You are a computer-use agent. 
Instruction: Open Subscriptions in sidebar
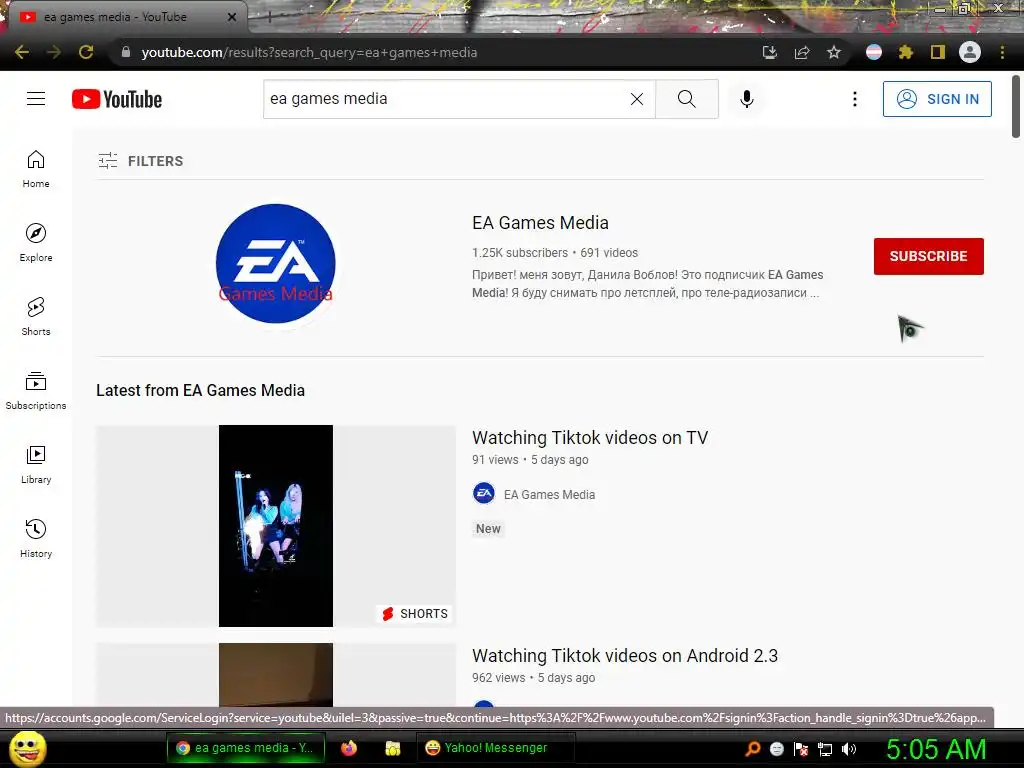(36, 391)
